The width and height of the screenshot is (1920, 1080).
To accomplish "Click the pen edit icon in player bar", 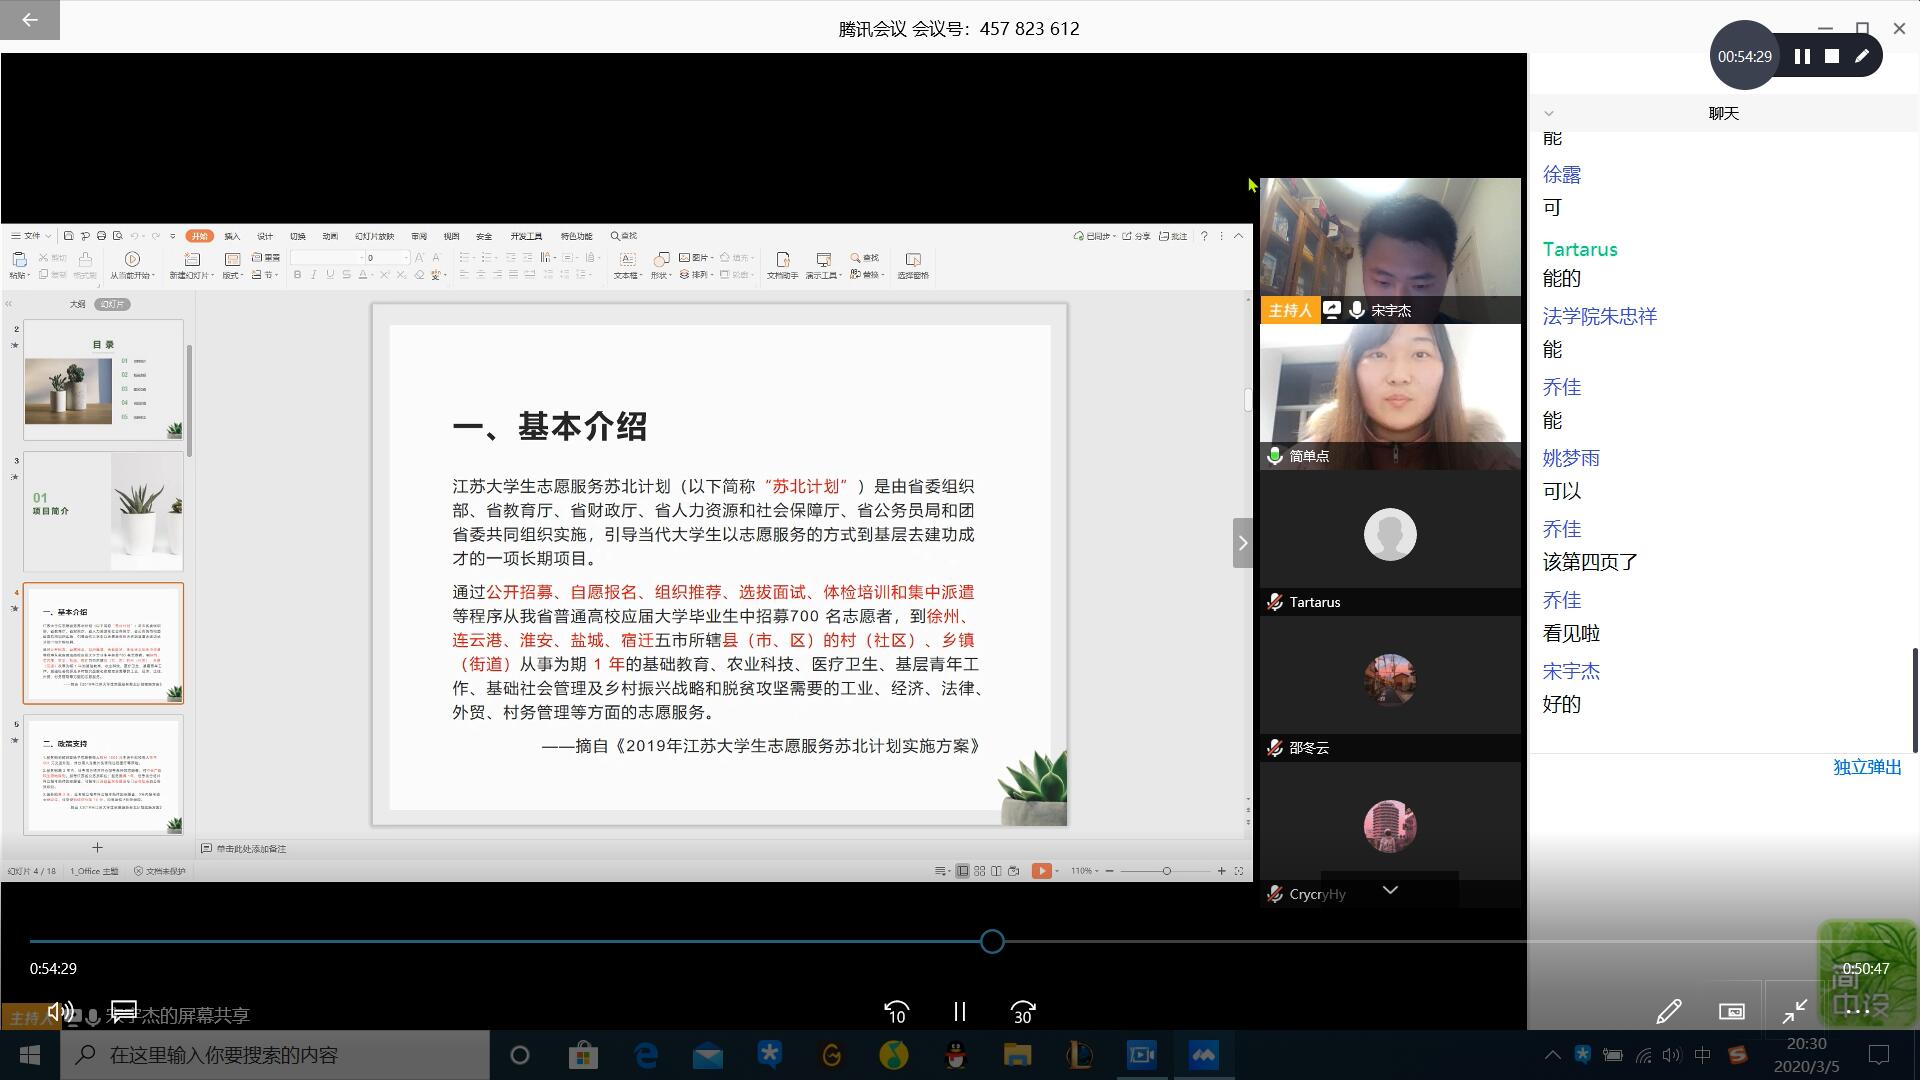I will 1668,1012.
